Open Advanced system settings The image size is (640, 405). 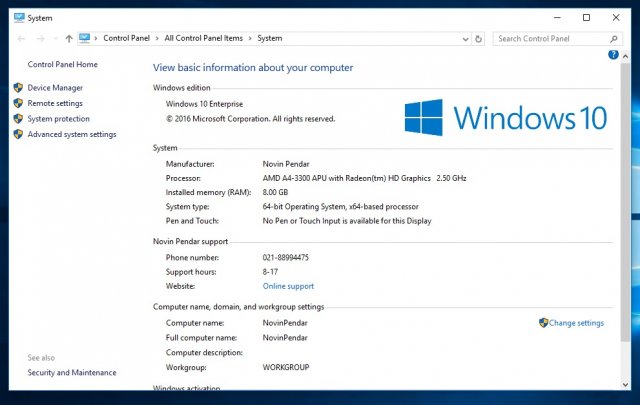point(72,134)
